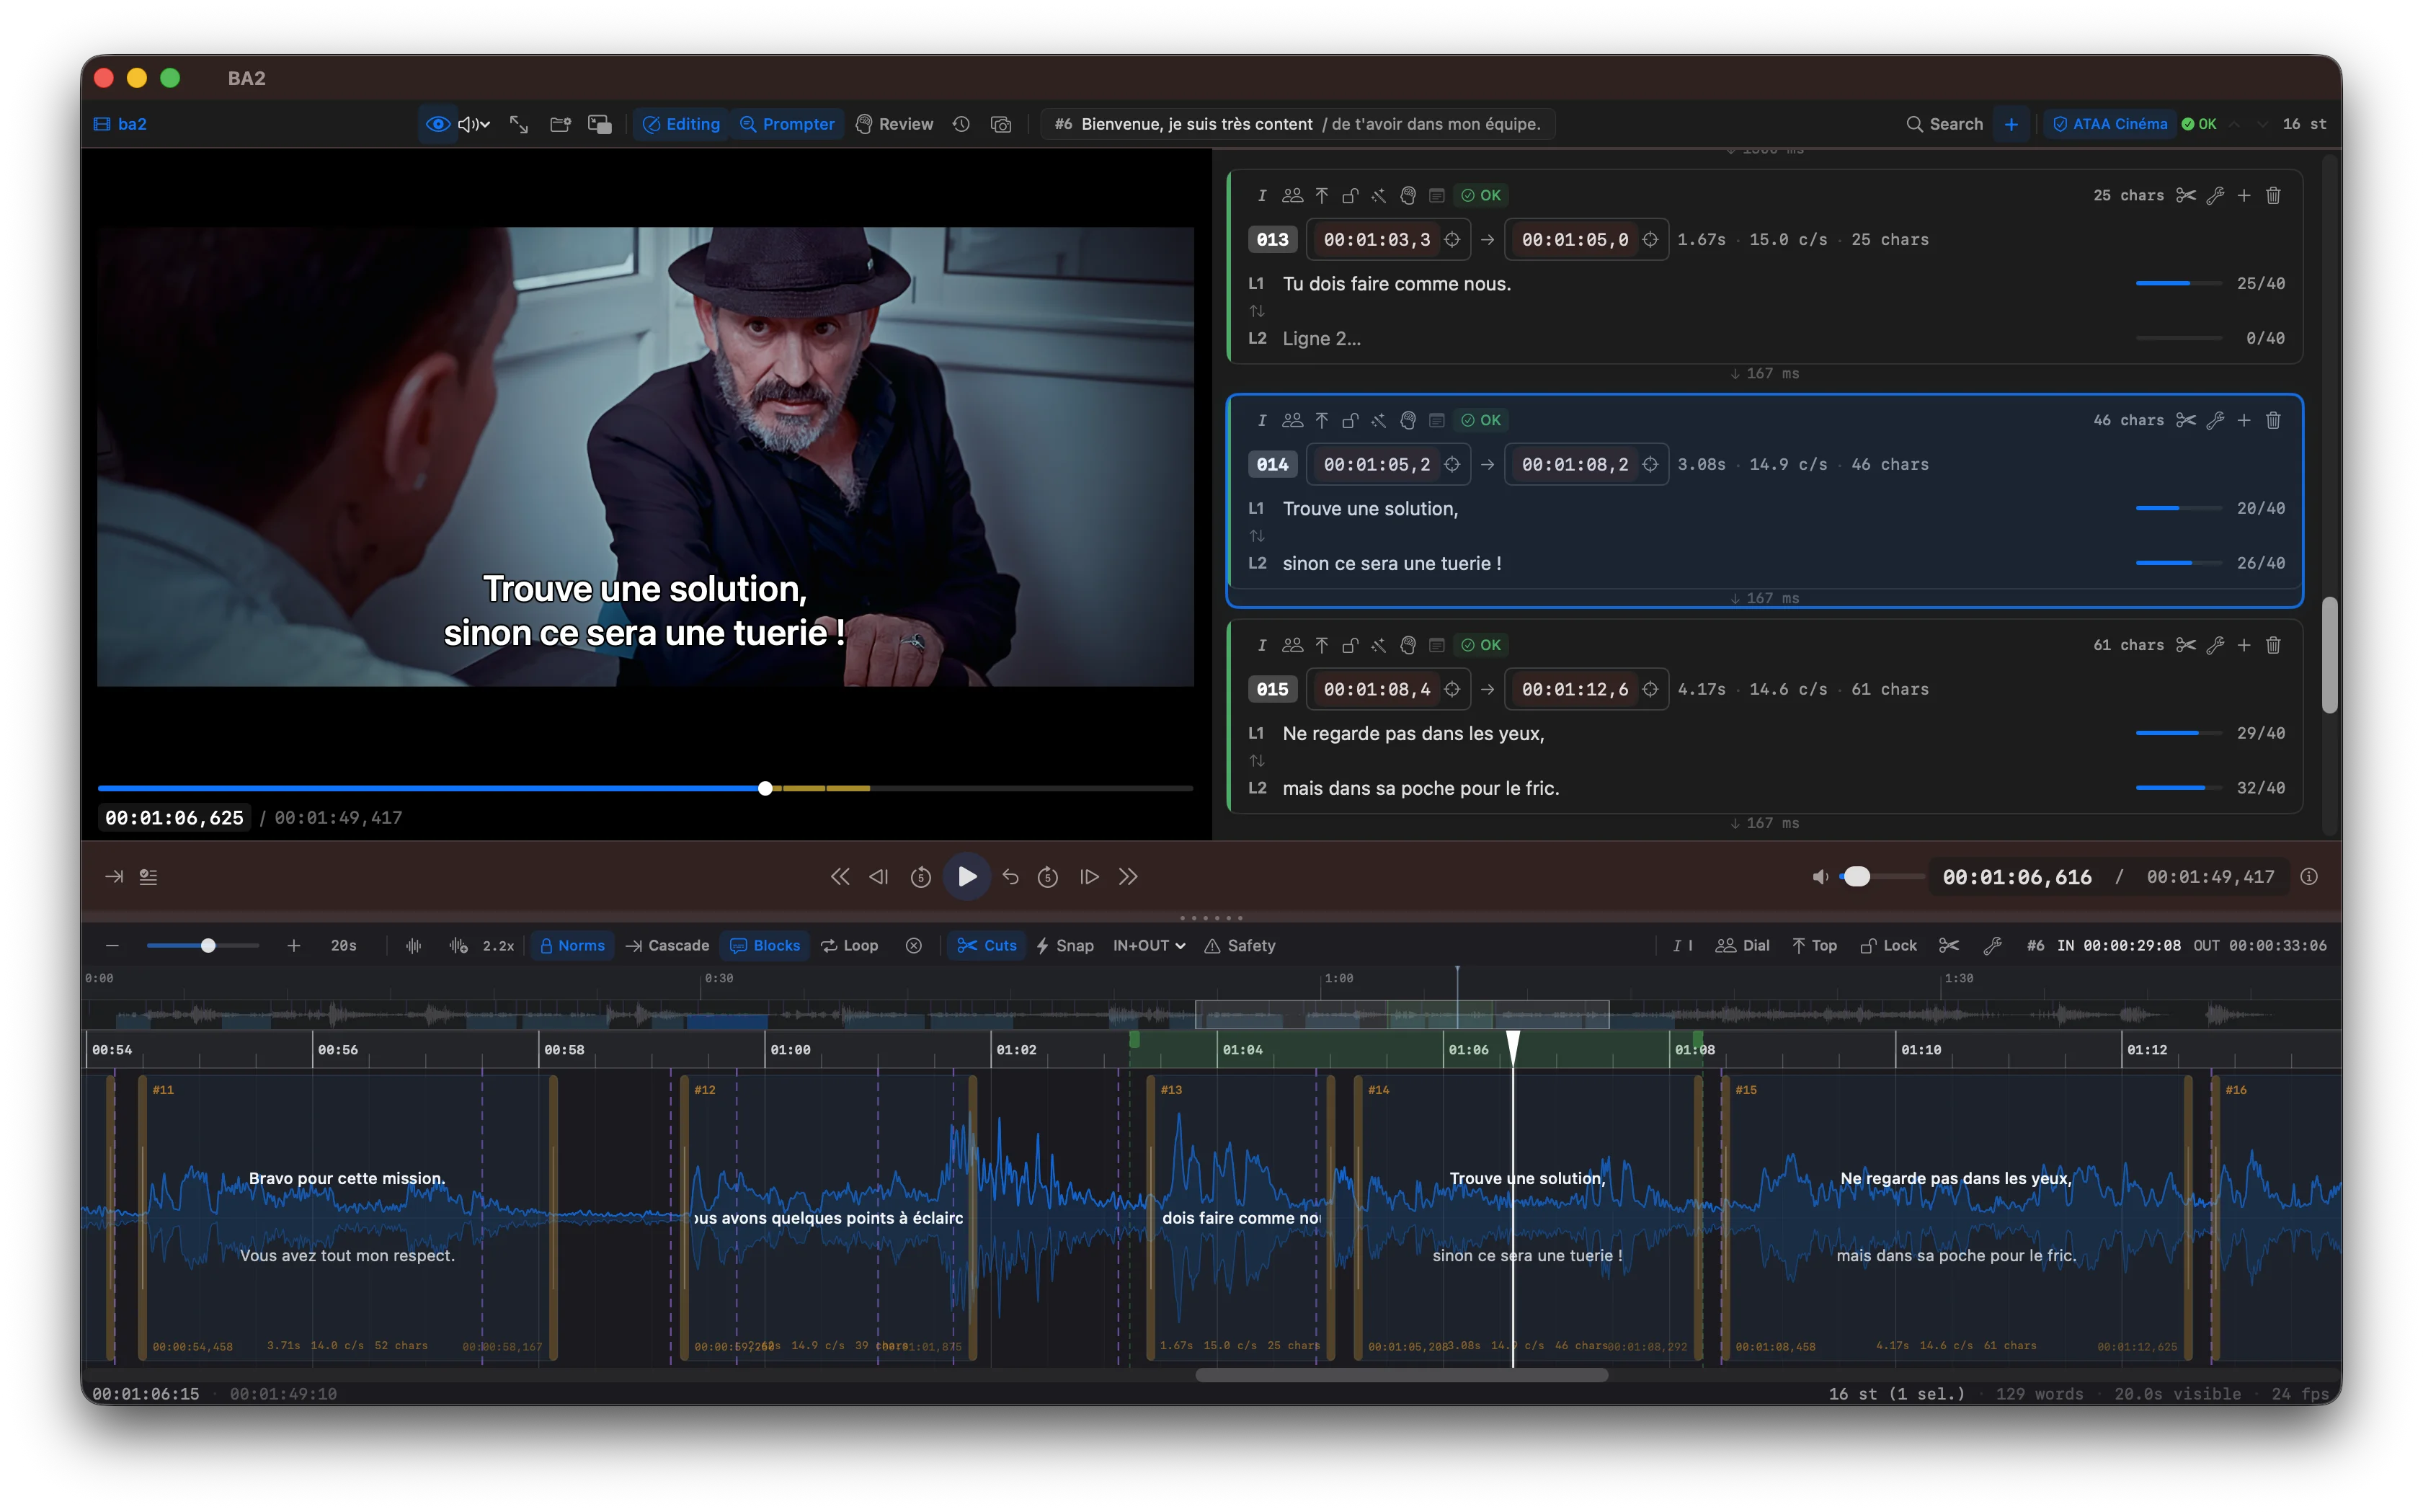Click the magic wand fix icon on subtitle 013
This screenshot has height=1512, width=2423.
(x=1380, y=195)
